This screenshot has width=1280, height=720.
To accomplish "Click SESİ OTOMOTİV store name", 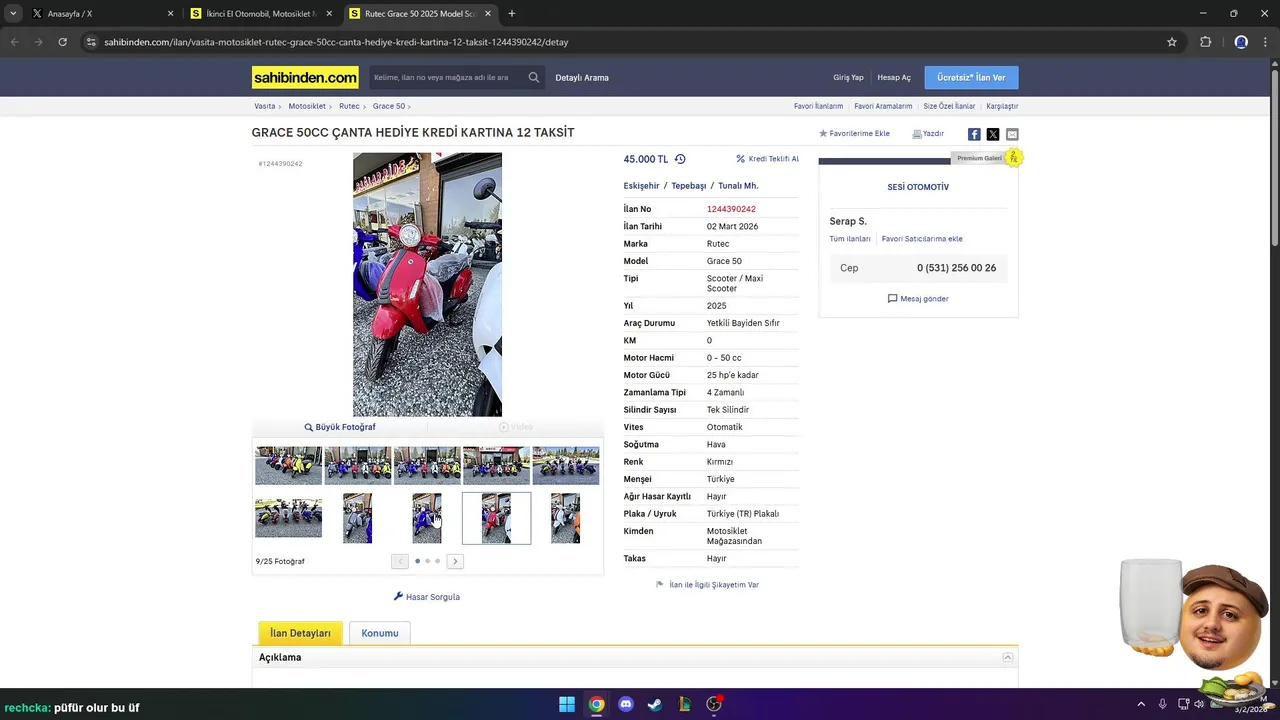I will tap(918, 187).
